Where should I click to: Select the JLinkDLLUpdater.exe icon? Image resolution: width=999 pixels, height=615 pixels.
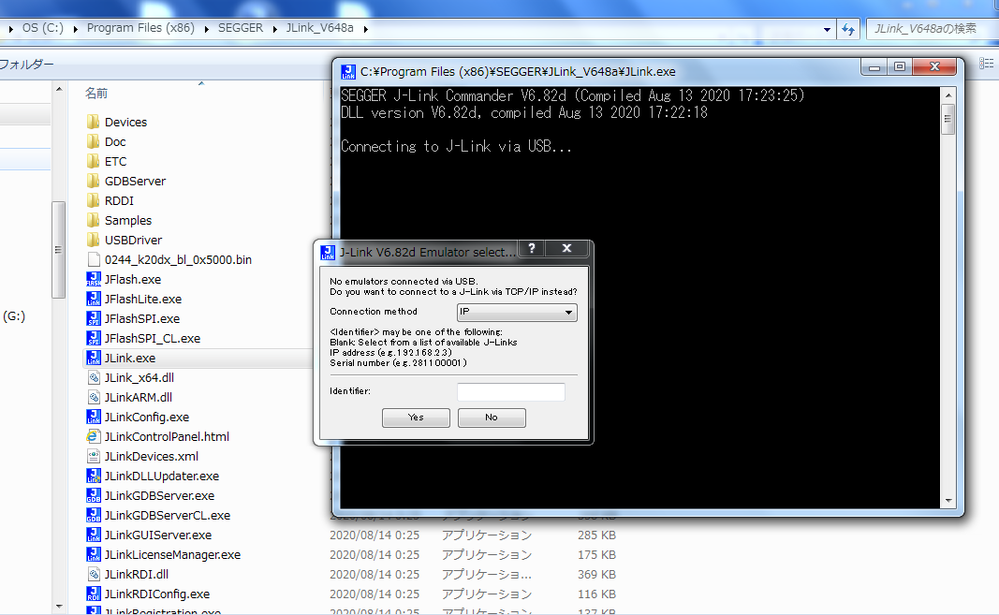pos(93,476)
